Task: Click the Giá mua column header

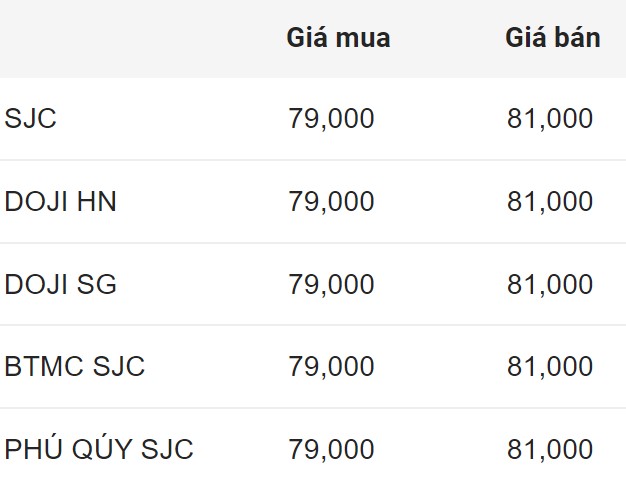Action: (338, 39)
